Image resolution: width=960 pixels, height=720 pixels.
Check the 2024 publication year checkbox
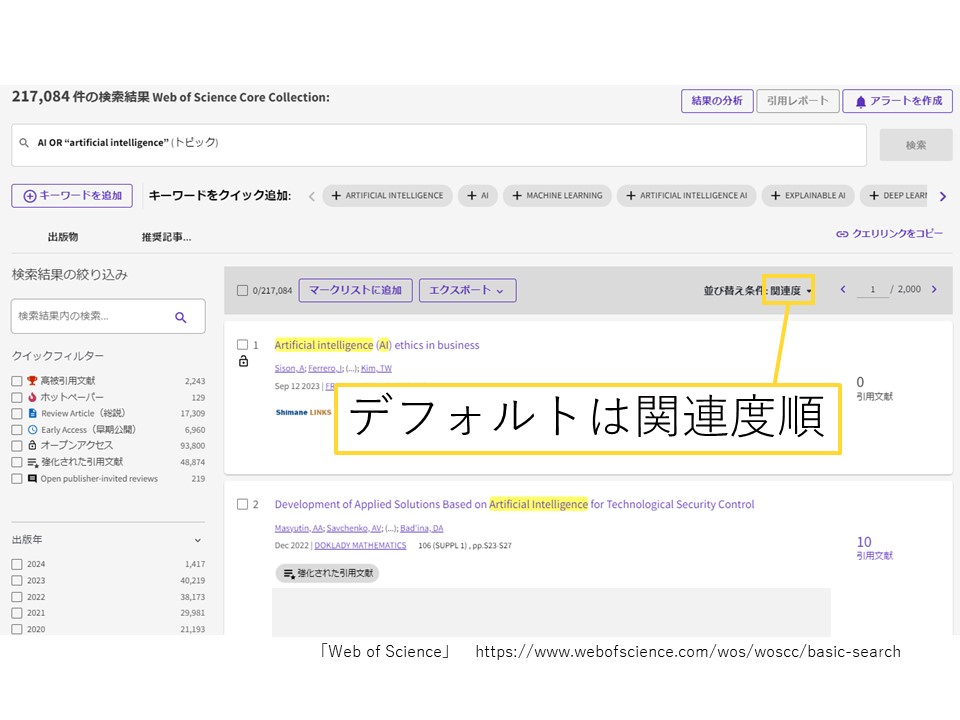click(x=17, y=564)
